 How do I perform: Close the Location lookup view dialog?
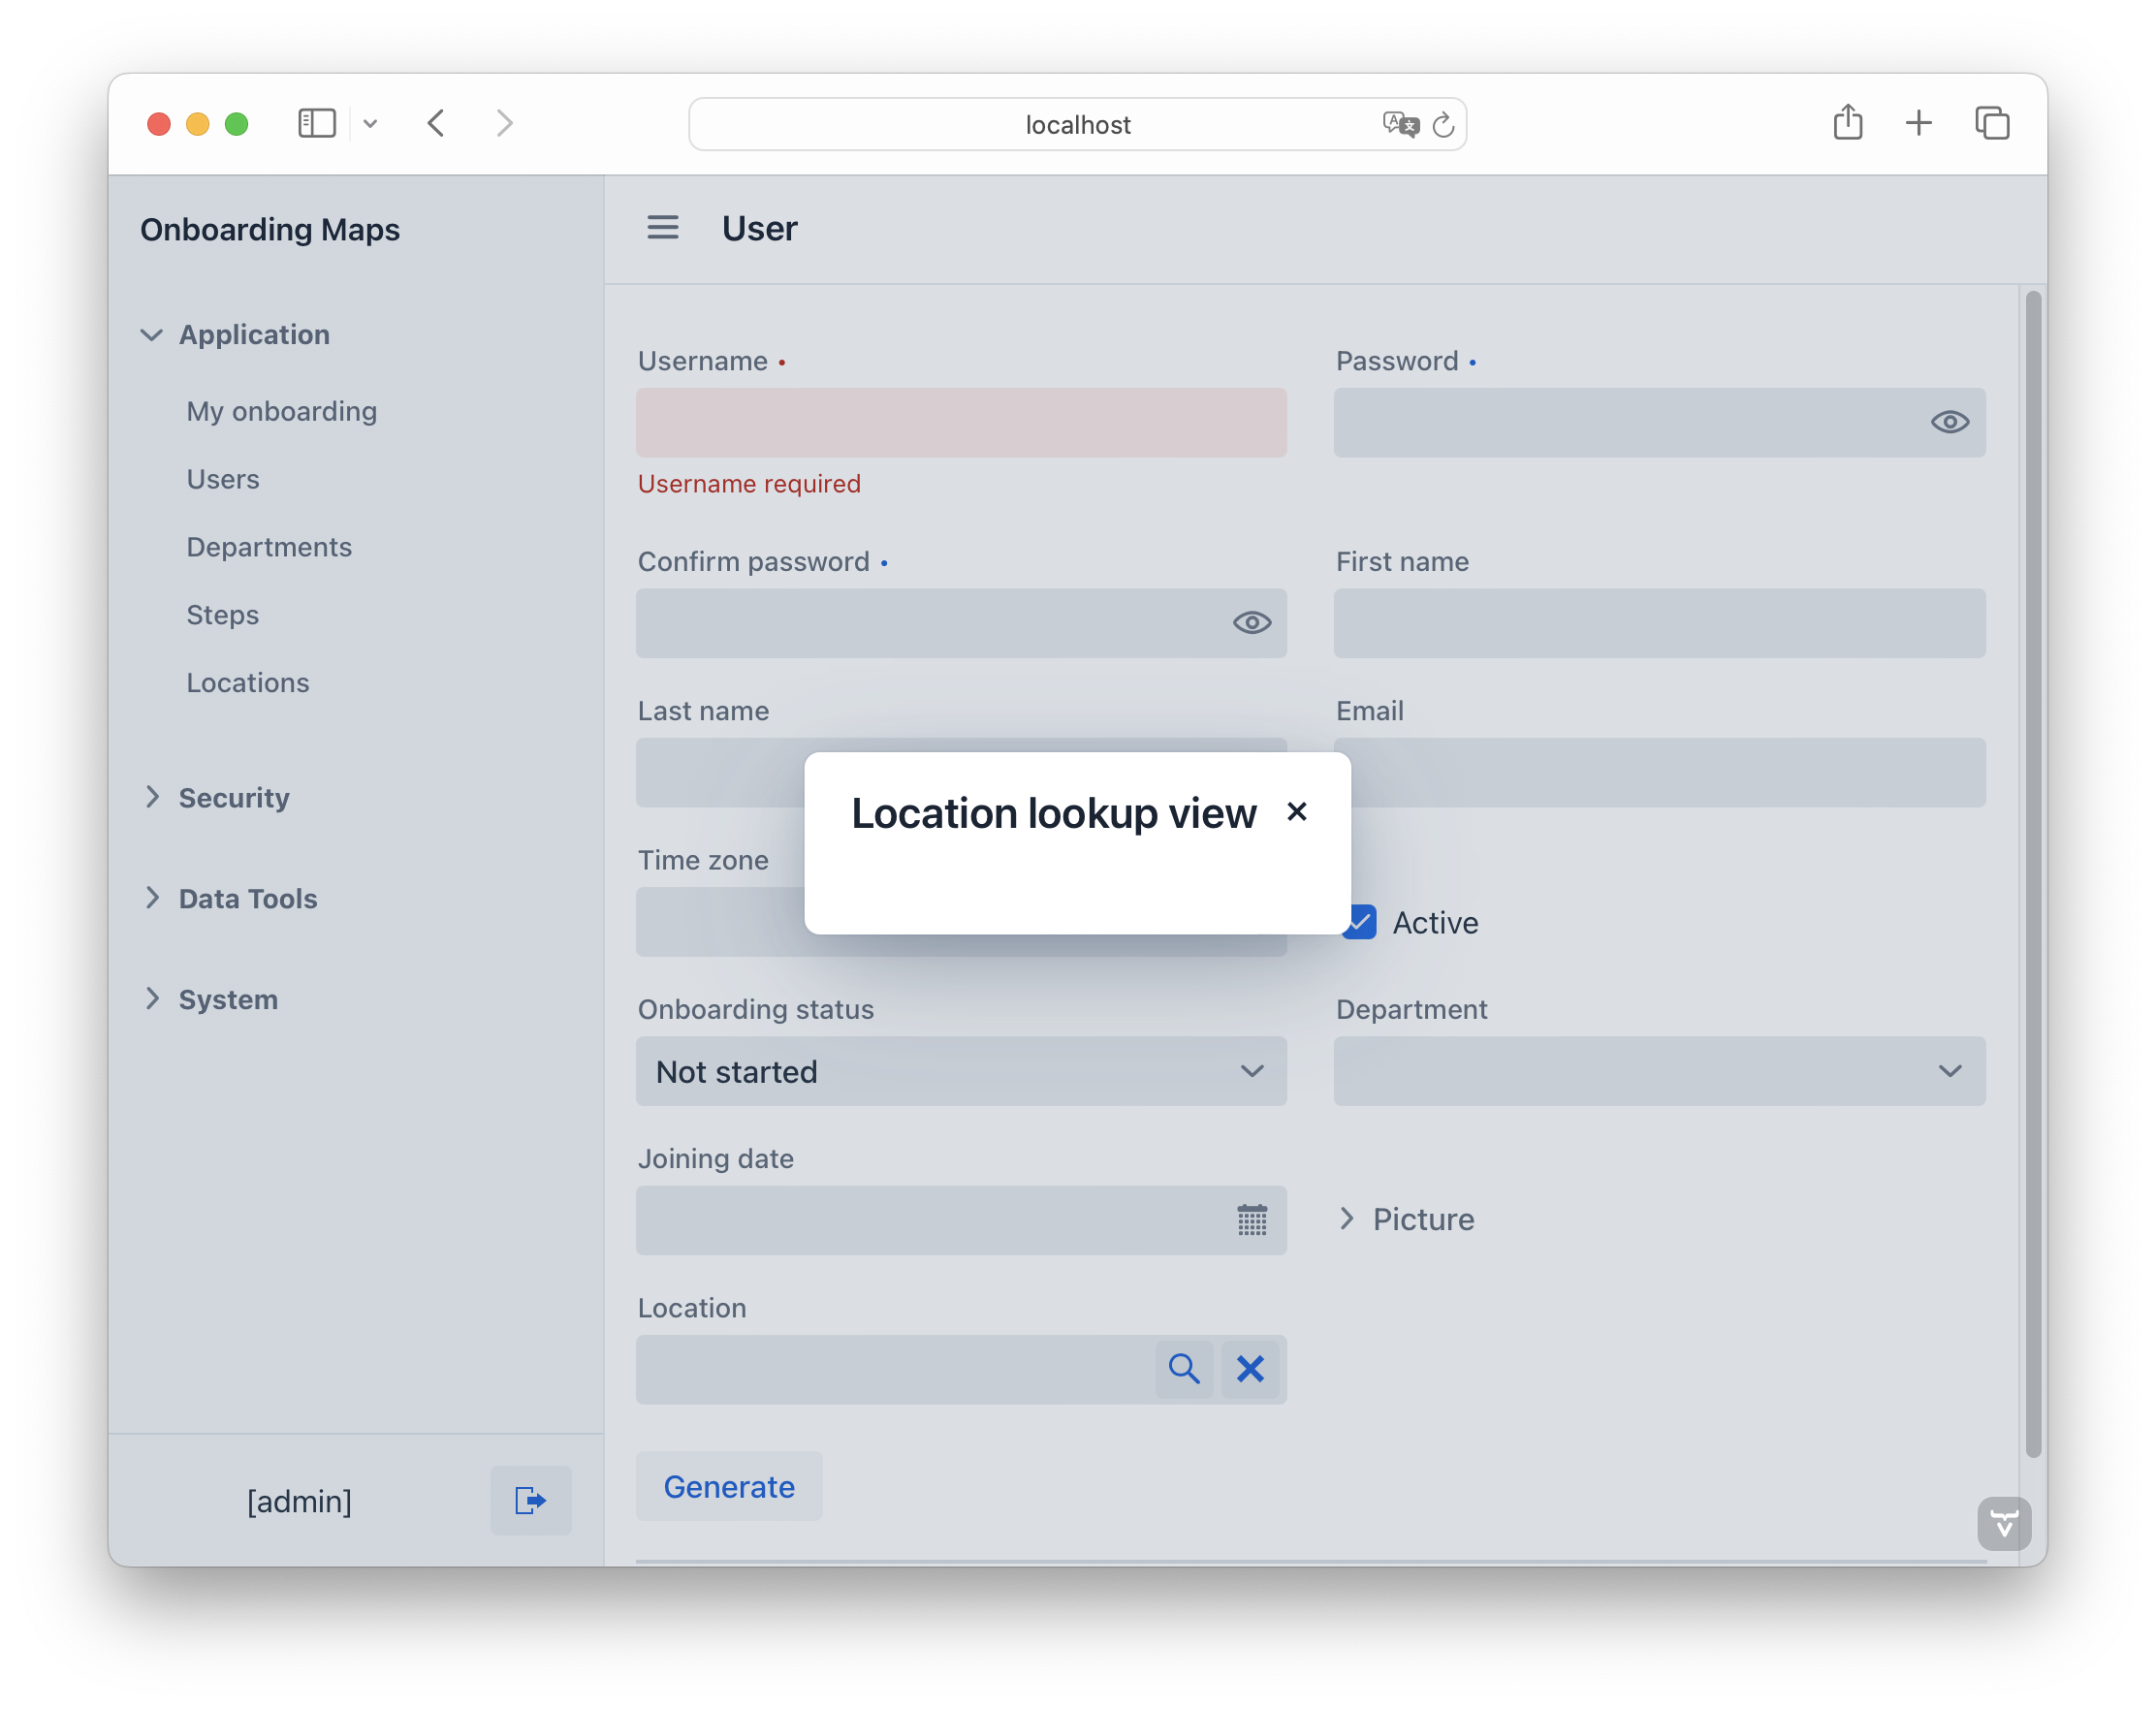tap(1296, 812)
